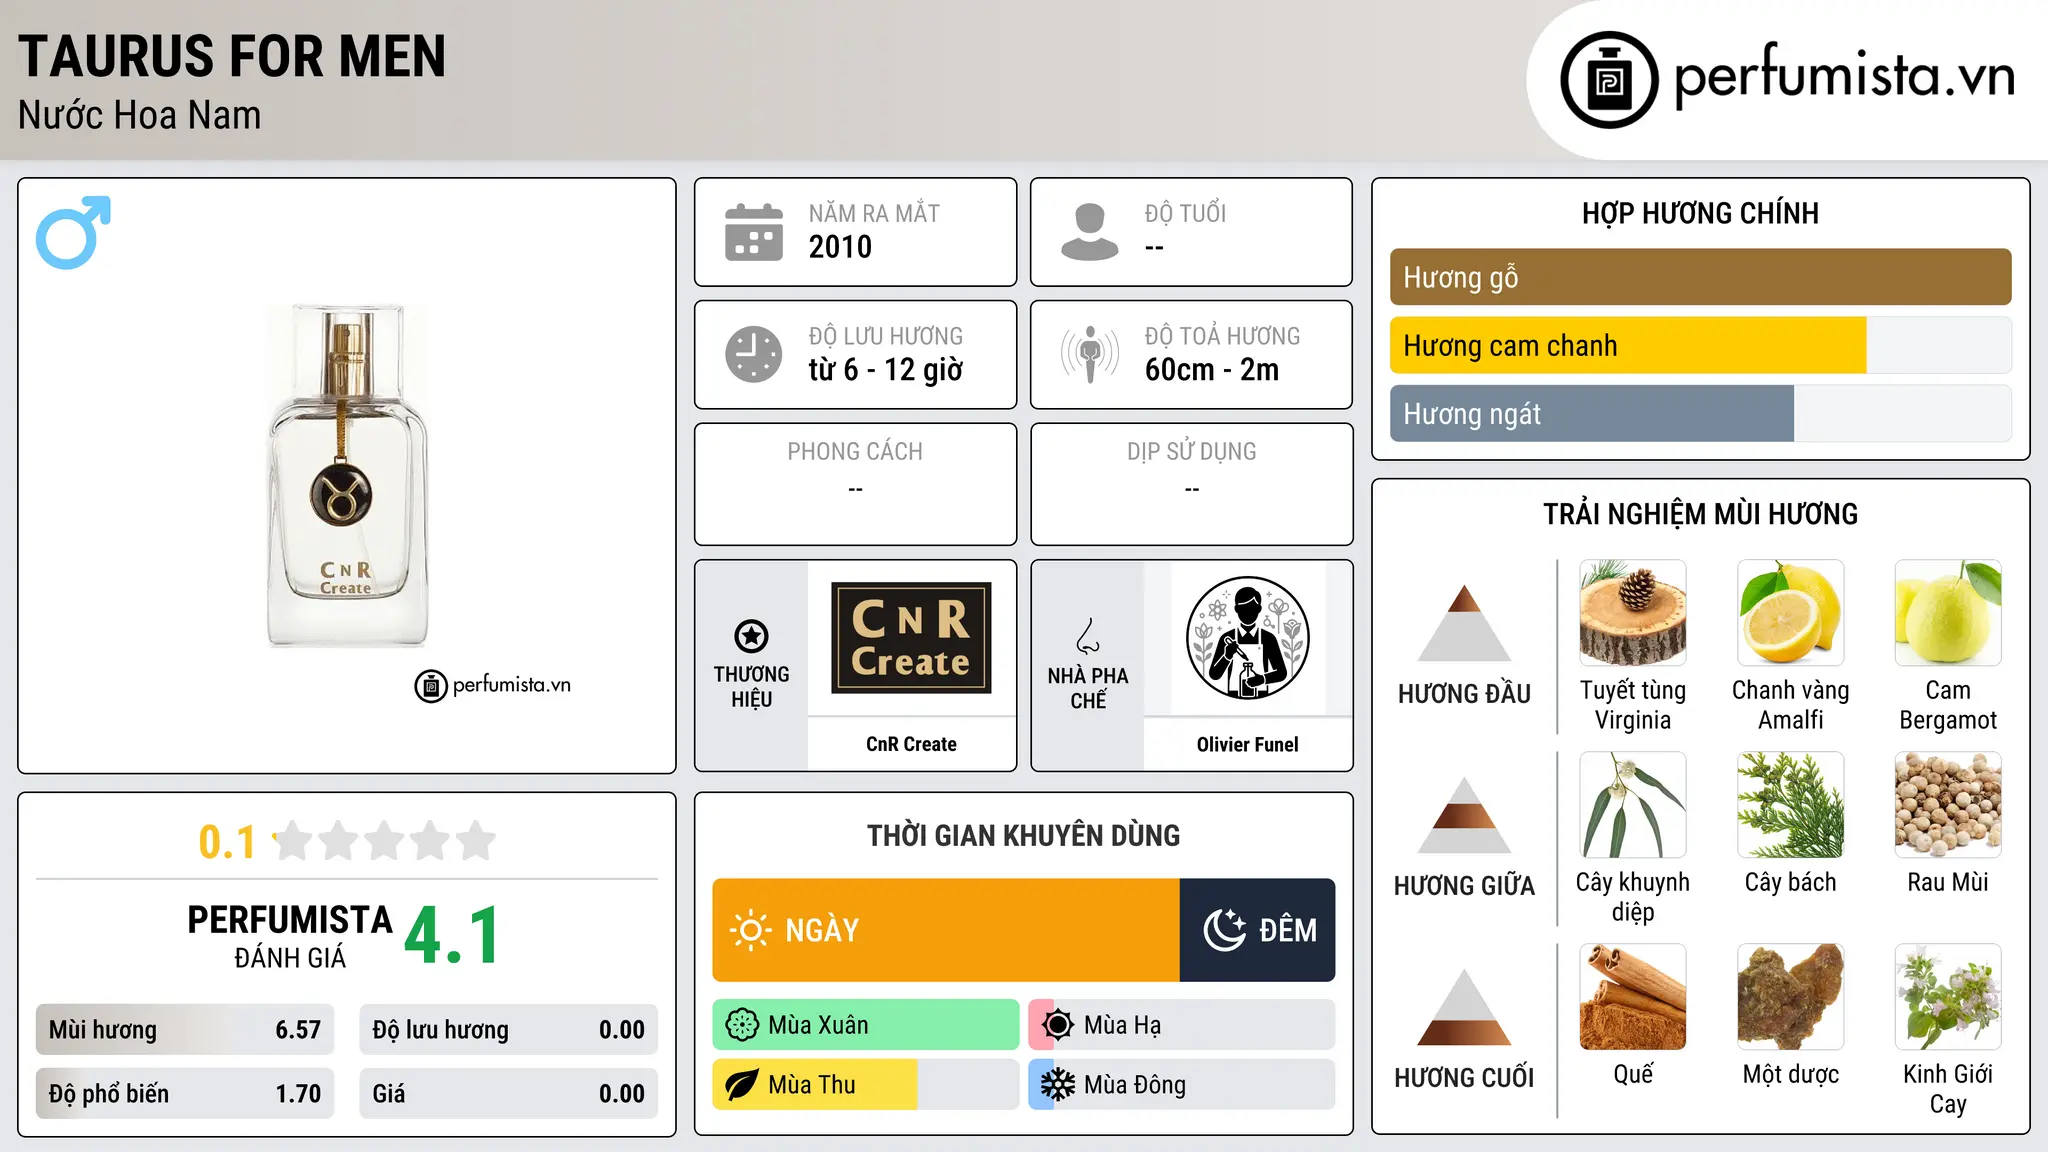Click the Hương ngát accord bar
Screen dimensions: 2048x1152
[x=1701, y=414]
